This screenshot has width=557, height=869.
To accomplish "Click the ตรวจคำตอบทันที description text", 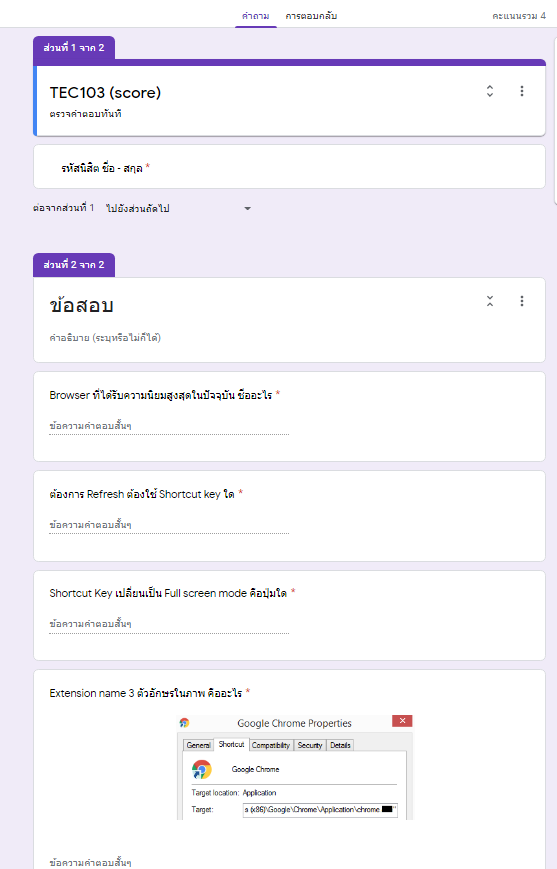I will (85, 114).
